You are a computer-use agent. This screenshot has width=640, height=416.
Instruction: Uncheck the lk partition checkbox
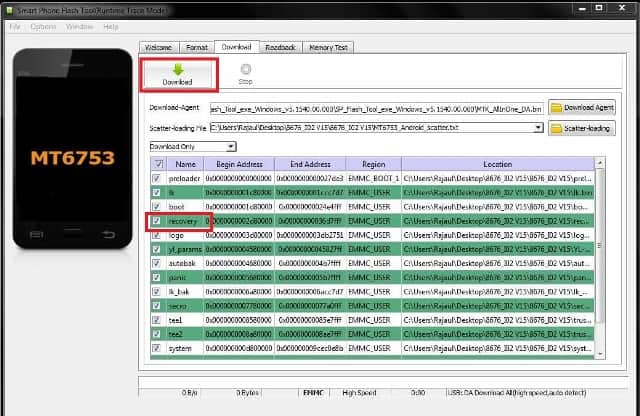[x=156, y=193]
